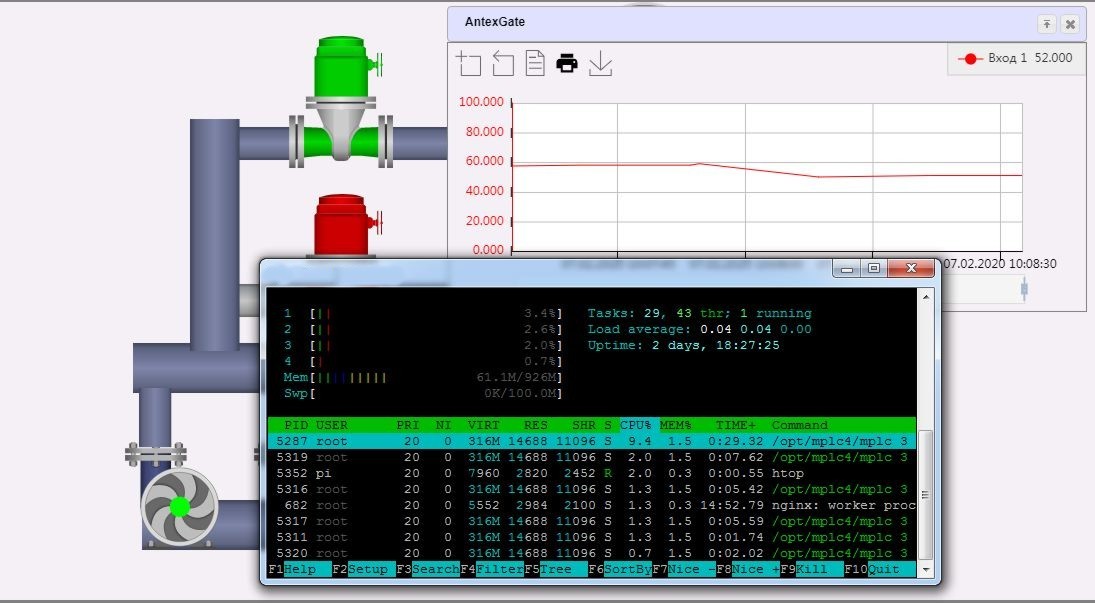Maximize the htop terminal window

[x=873, y=269]
